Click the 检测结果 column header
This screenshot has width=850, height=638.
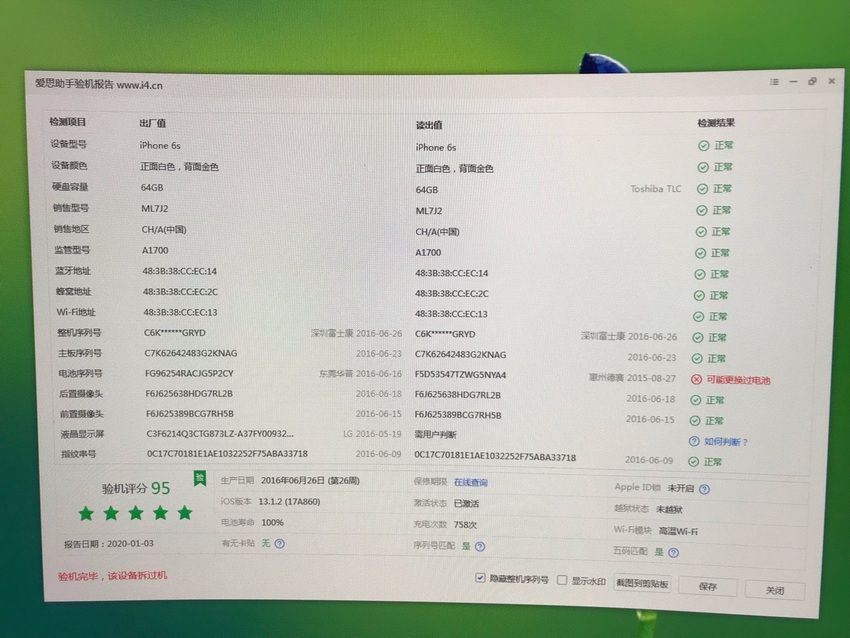pos(716,123)
